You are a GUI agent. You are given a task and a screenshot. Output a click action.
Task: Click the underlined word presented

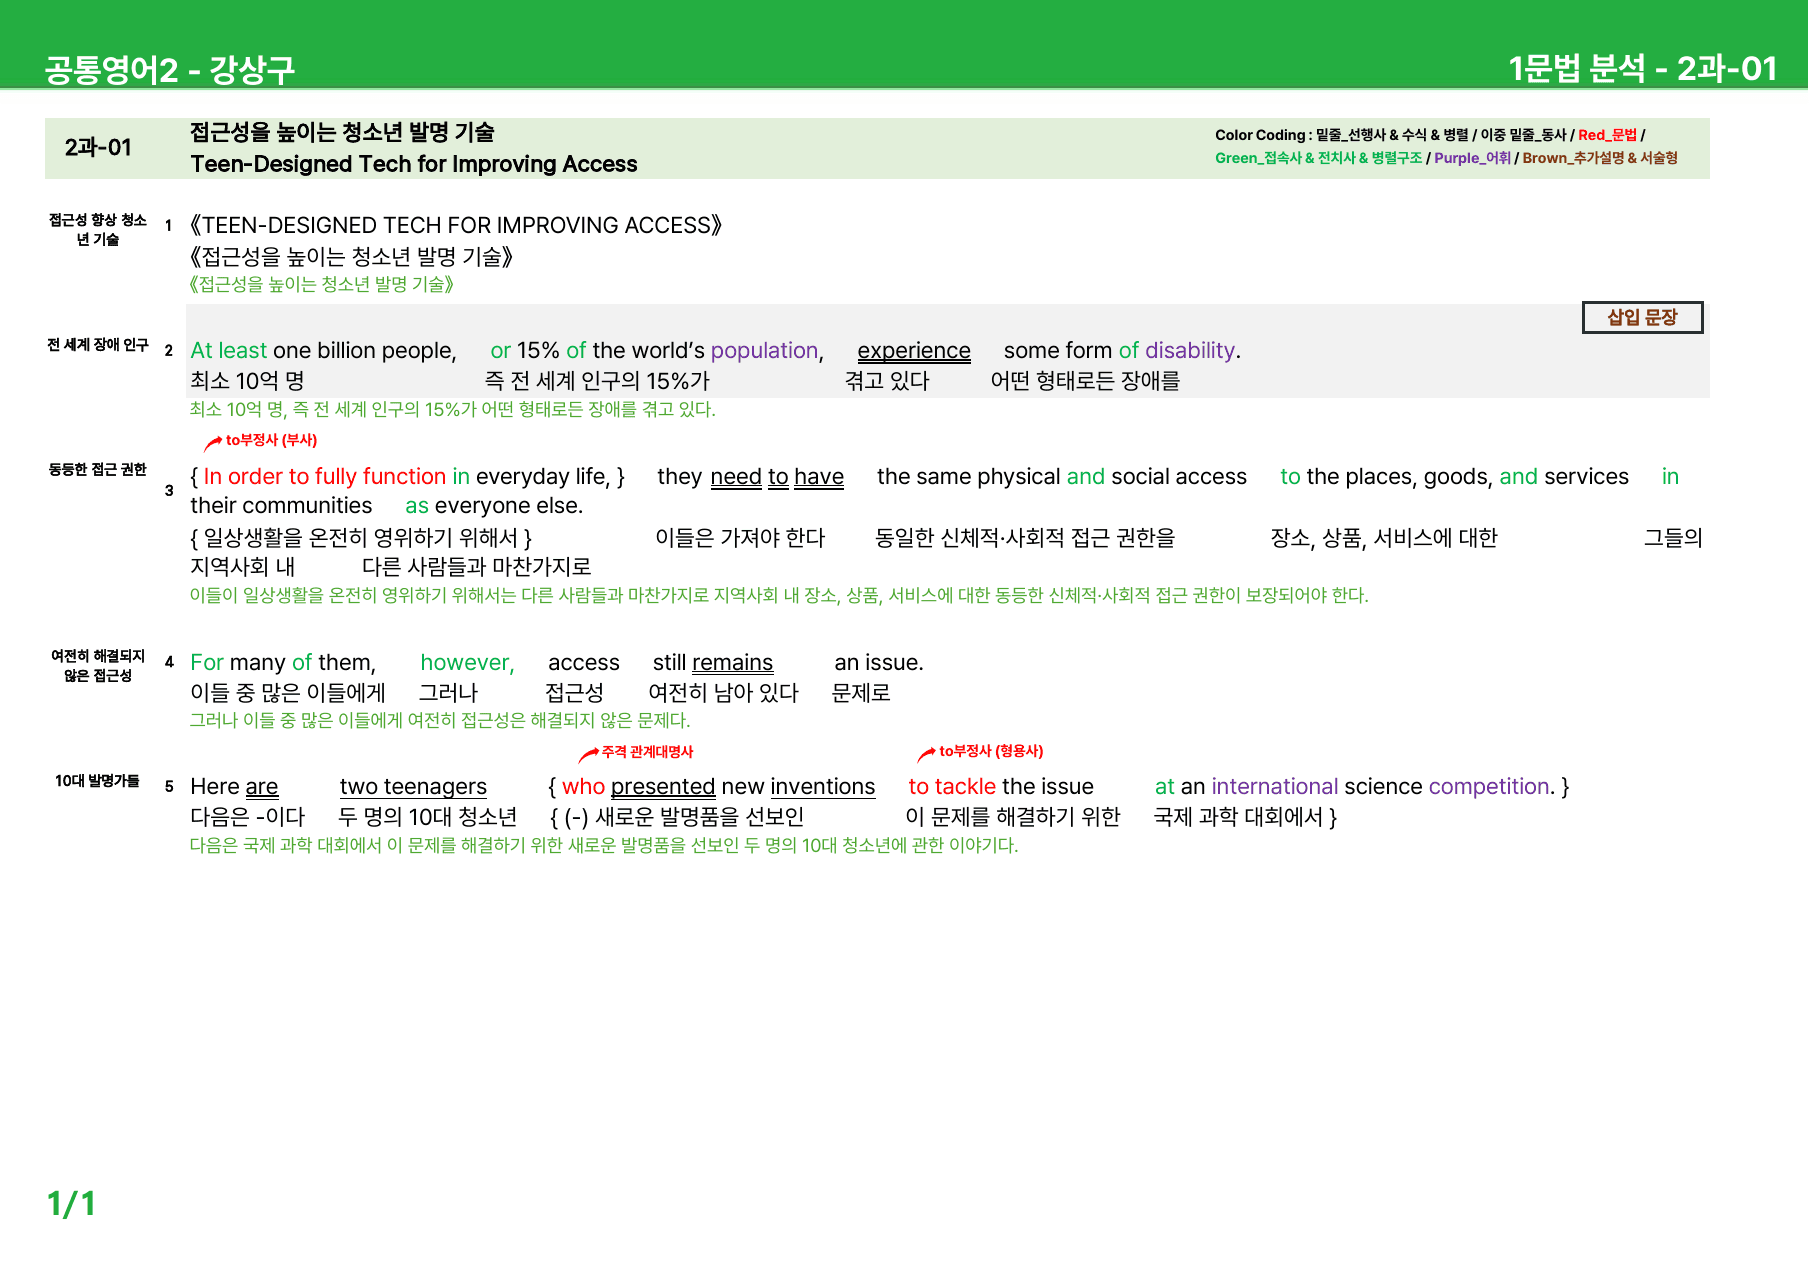click(663, 787)
